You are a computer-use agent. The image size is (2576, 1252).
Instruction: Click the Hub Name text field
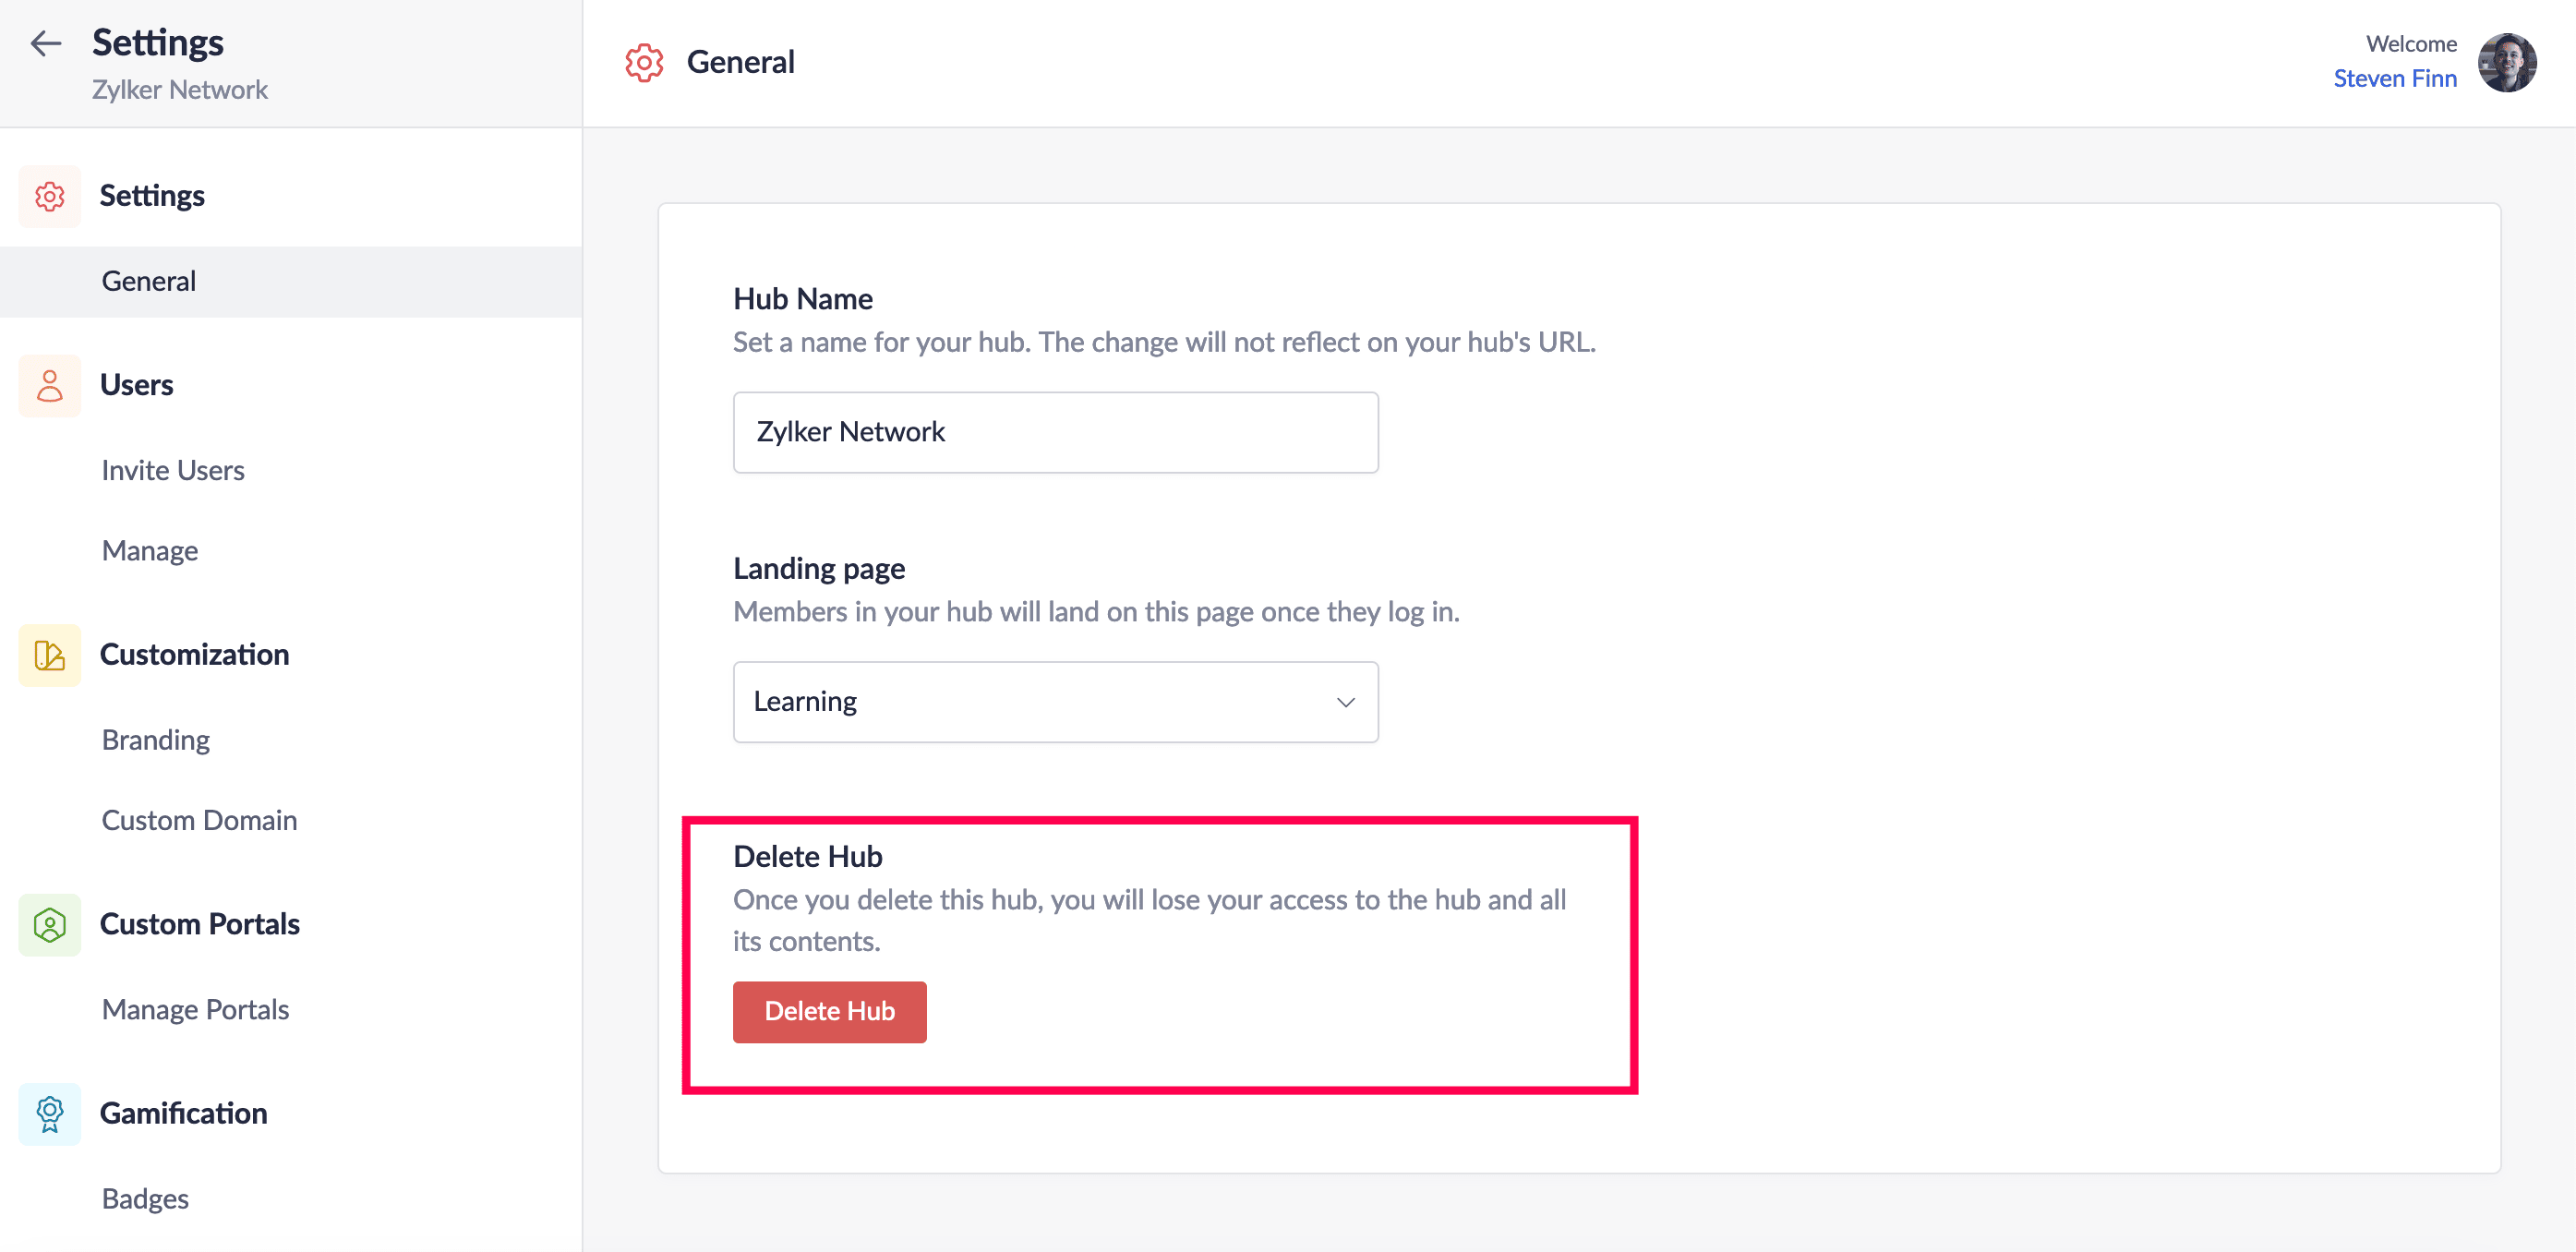[1054, 432]
